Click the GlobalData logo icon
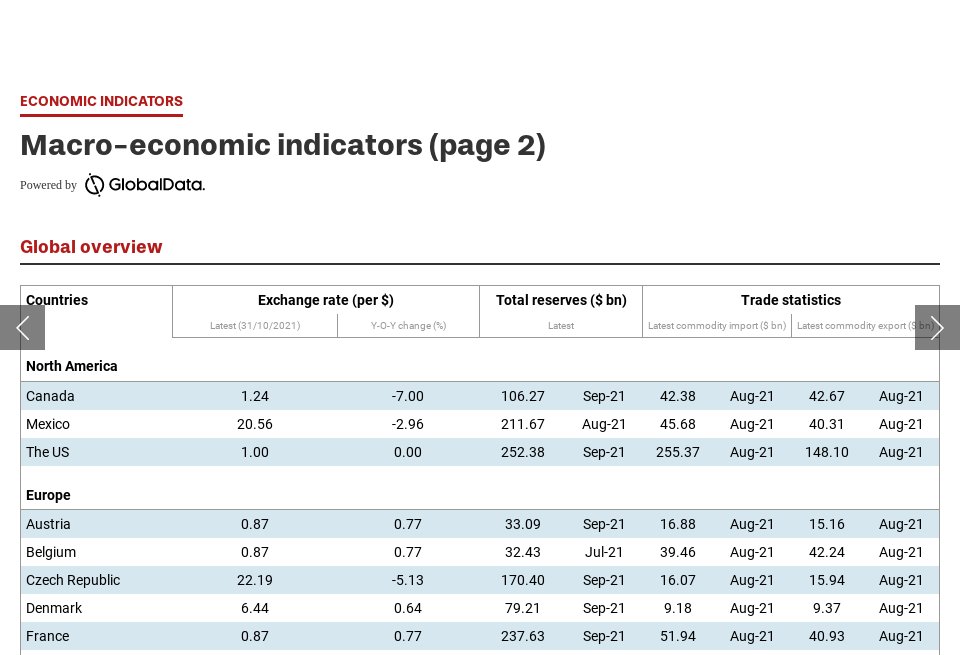 click(x=94, y=185)
